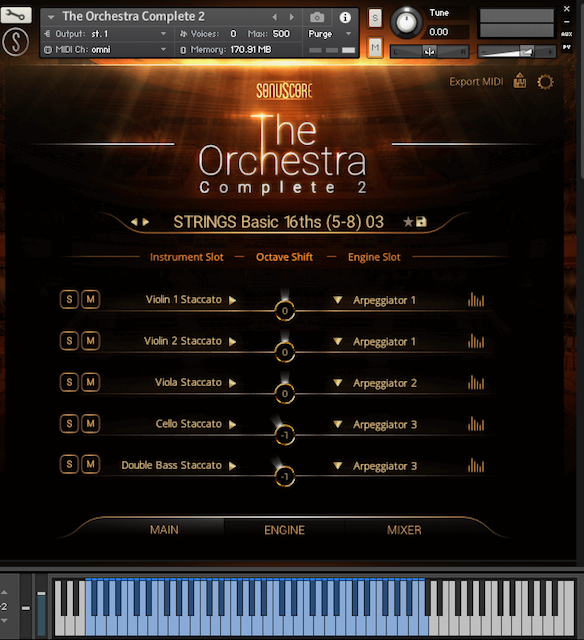Image resolution: width=584 pixels, height=640 pixels.
Task: Solo the Viola Staccato slot
Action: click(x=69, y=382)
